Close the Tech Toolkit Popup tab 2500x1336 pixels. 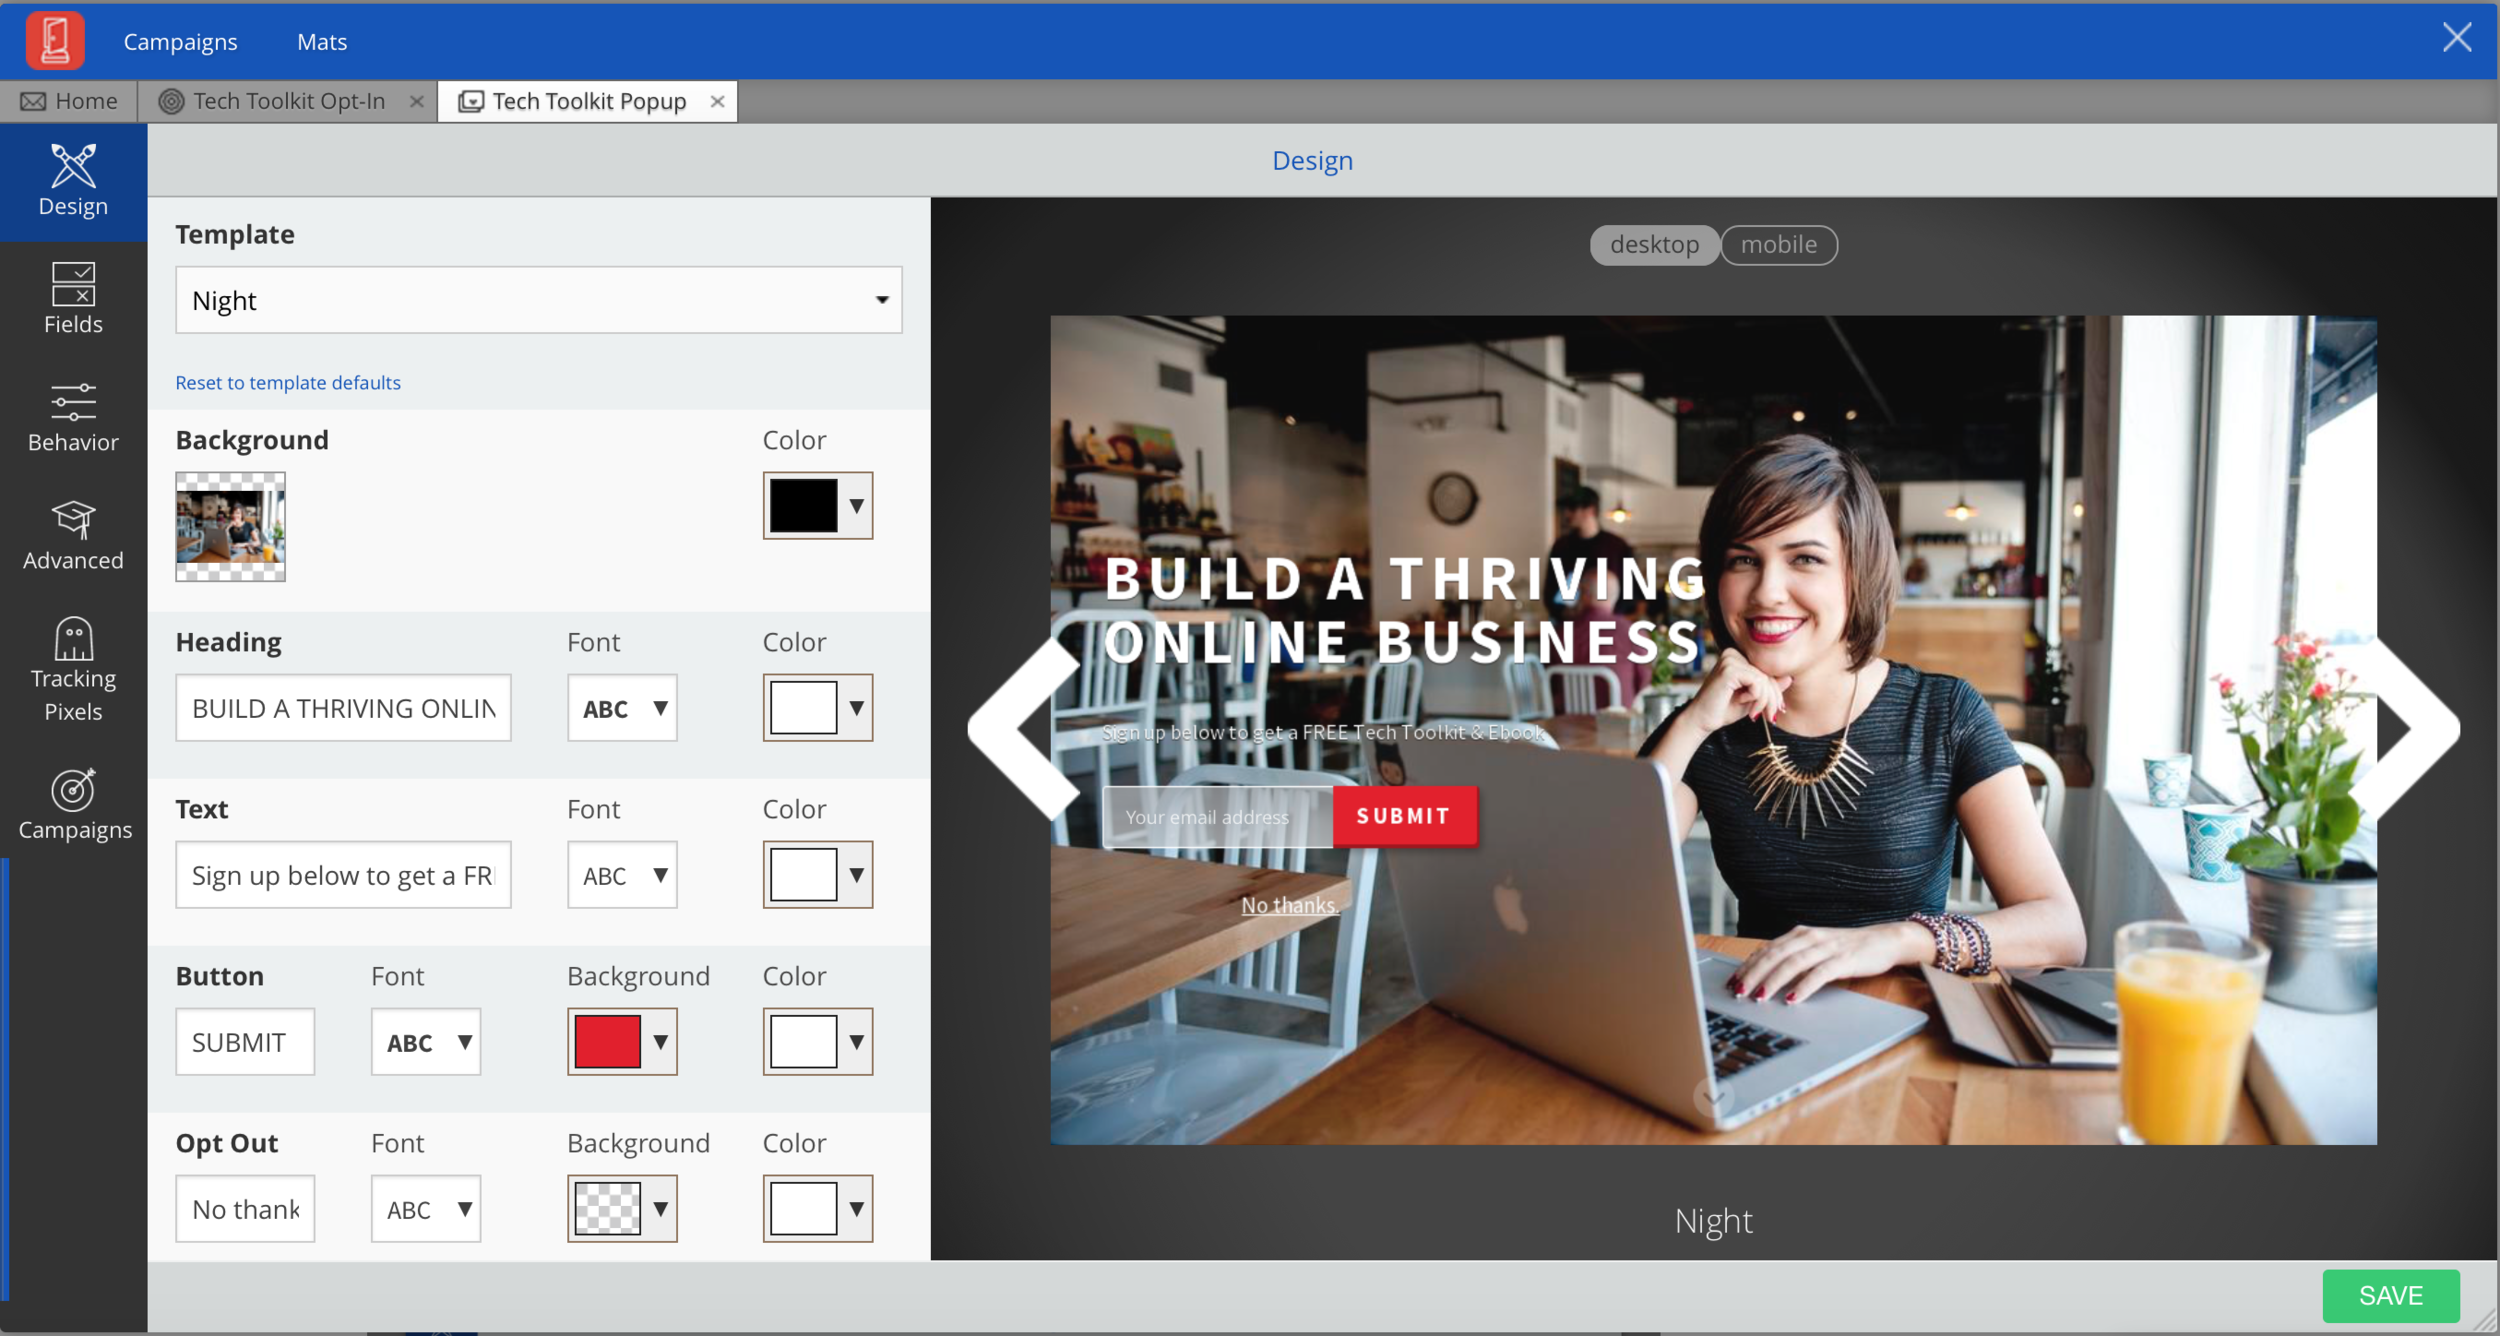pos(717,101)
